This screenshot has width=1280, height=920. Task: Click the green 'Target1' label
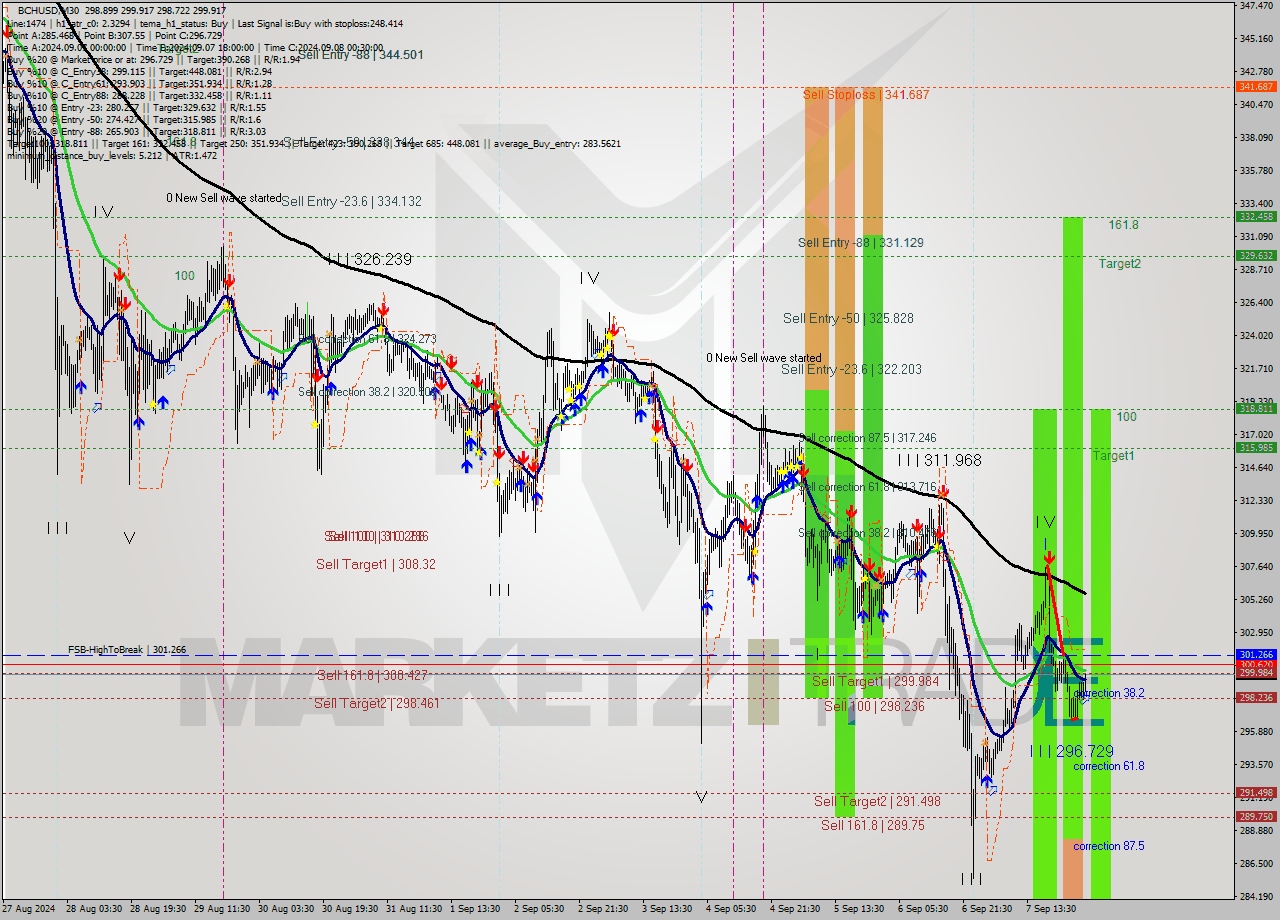click(x=1113, y=456)
